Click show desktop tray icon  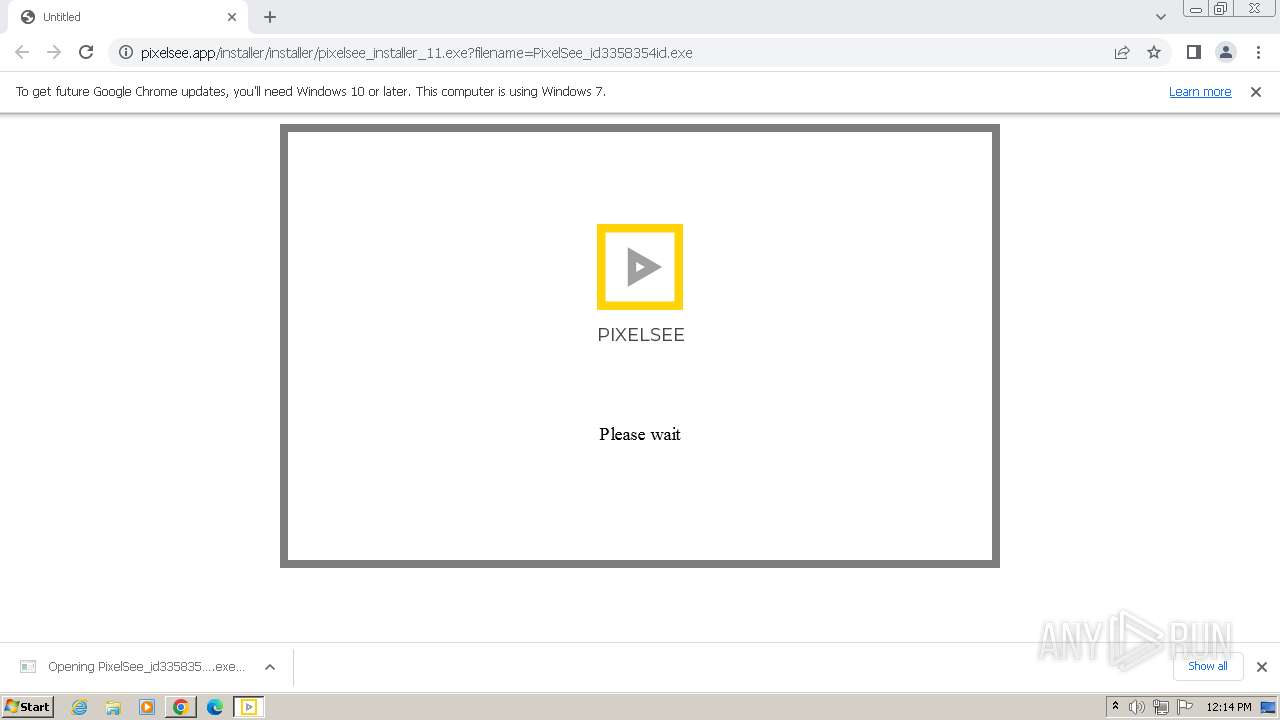(x=1268, y=707)
